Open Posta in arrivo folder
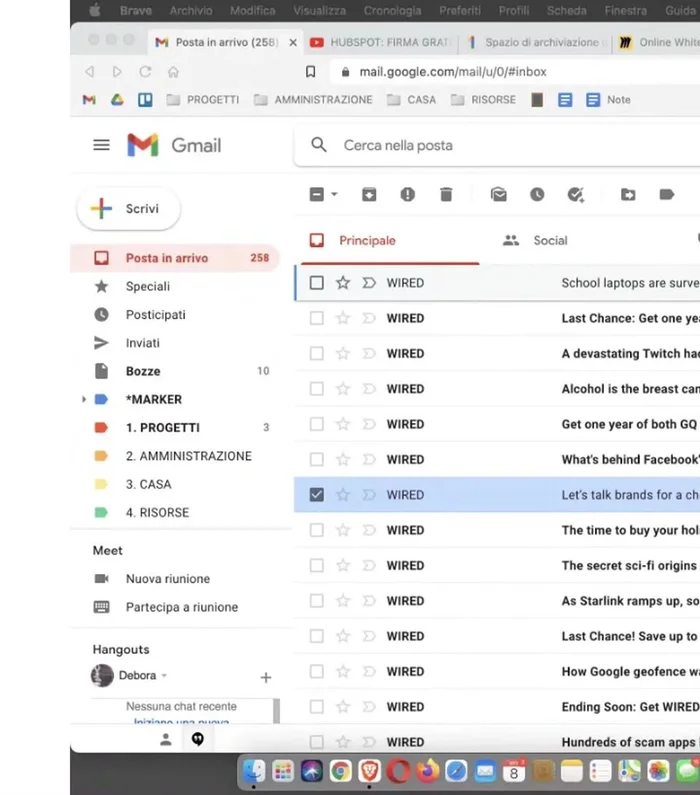This screenshot has height=795, width=700. [x=175, y=258]
